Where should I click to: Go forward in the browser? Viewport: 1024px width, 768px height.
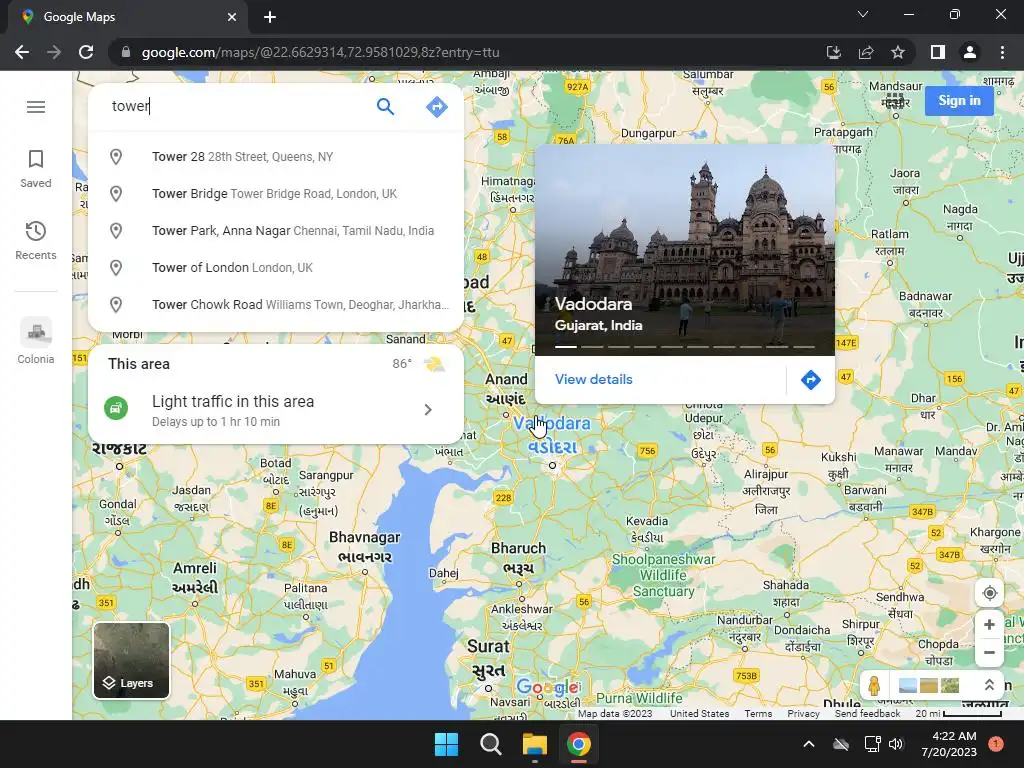[x=54, y=52]
